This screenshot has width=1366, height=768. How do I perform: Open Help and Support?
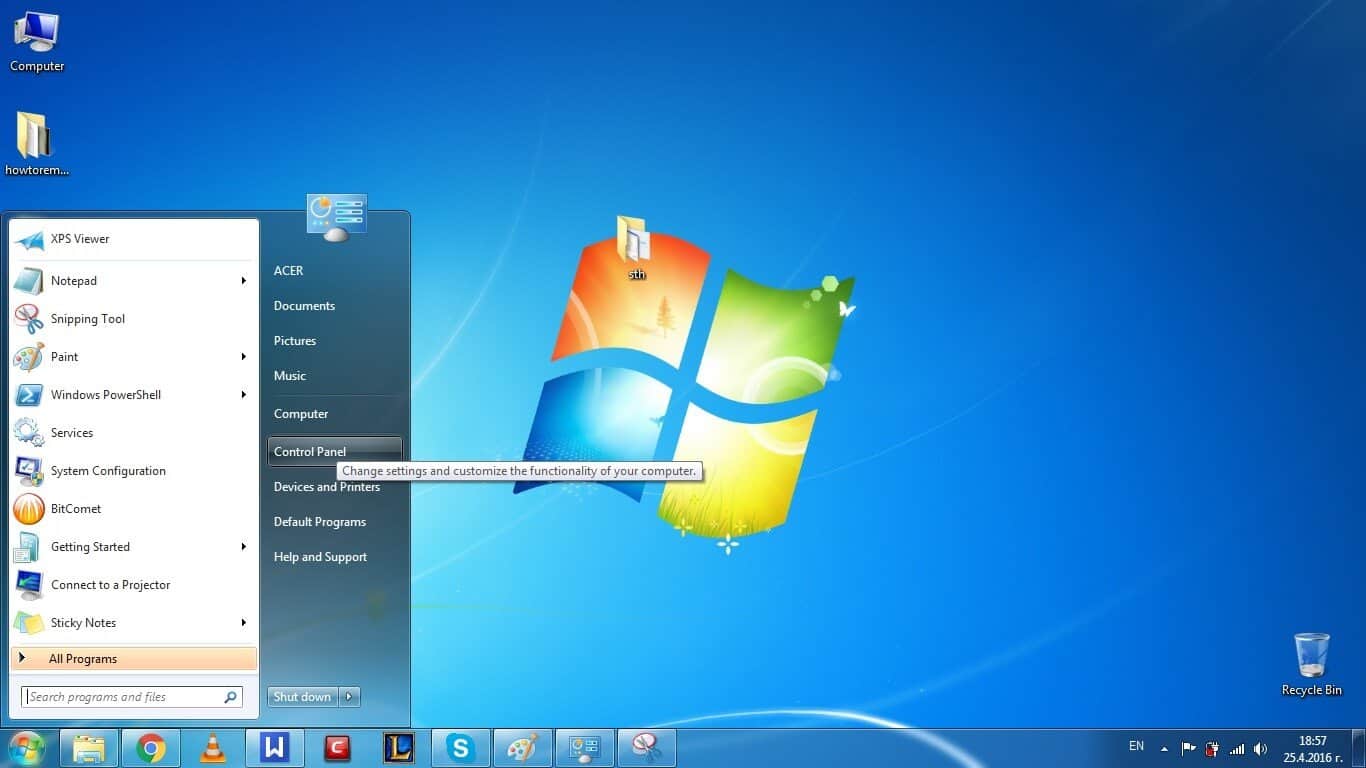(320, 557)
